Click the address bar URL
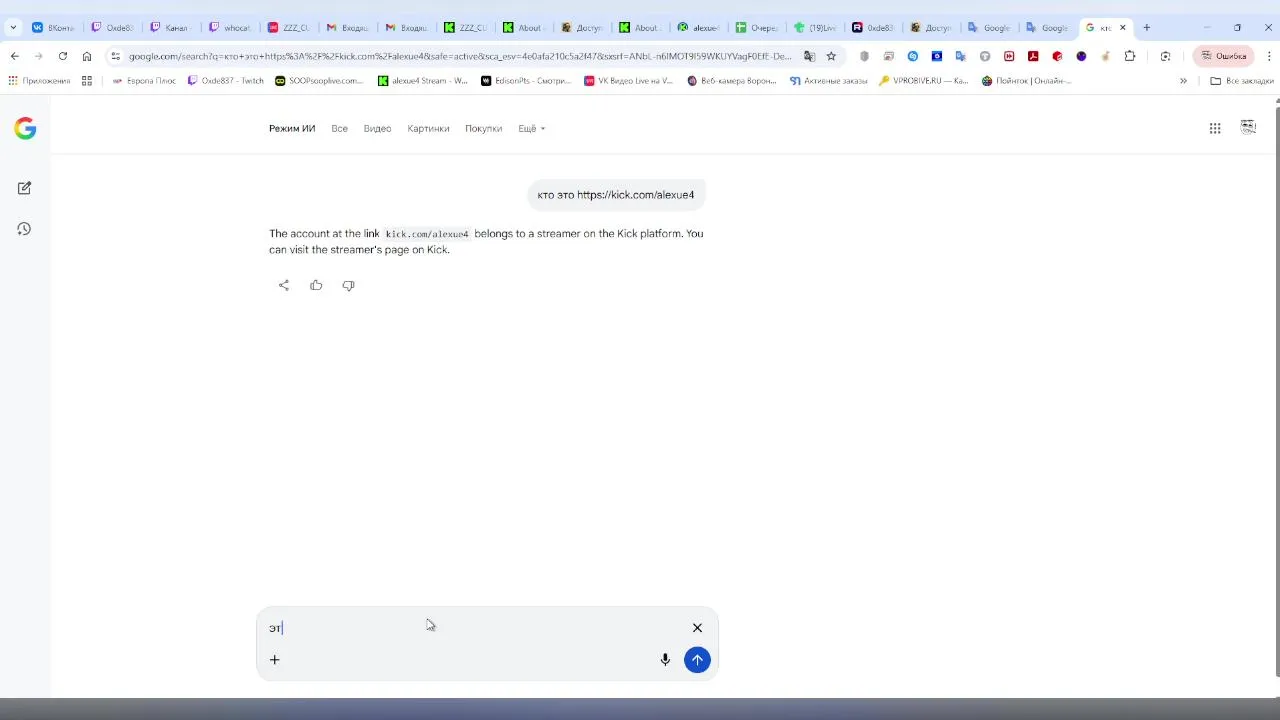Image resolution: width=1280 pixels, height=720 pixels. 460,56
